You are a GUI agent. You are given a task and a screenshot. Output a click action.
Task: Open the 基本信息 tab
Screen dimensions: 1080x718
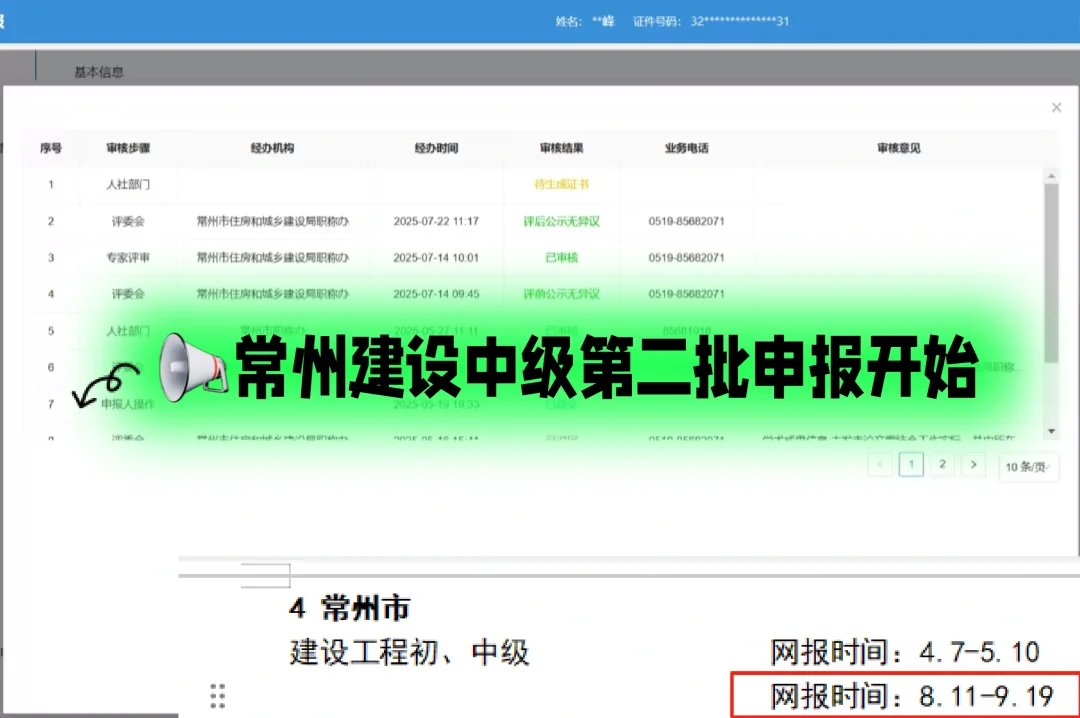point(98,72)
